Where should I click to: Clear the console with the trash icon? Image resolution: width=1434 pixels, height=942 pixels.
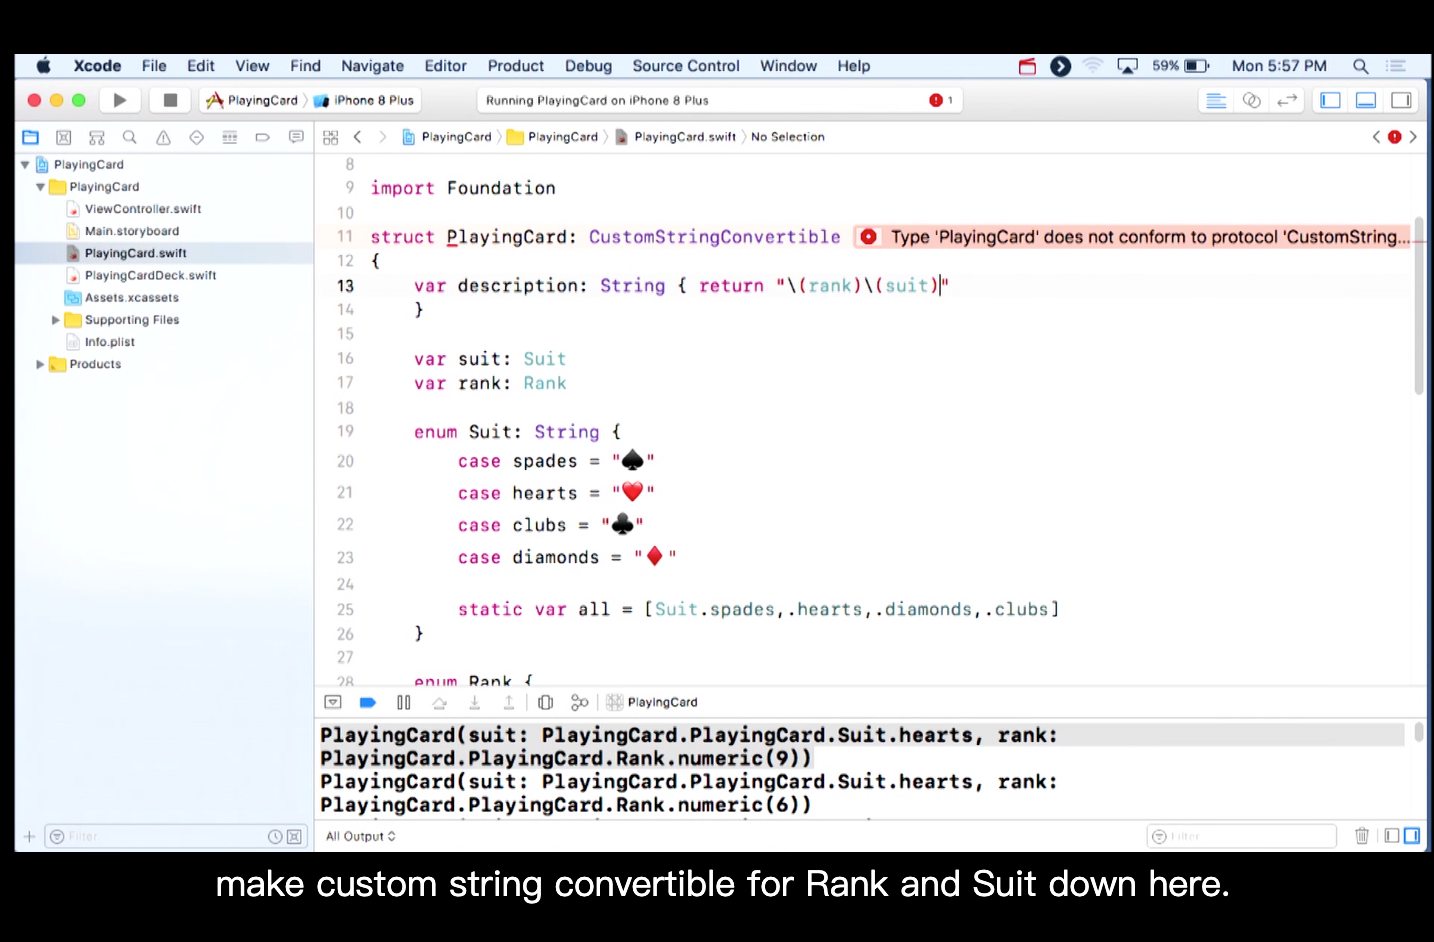(x=1361, y=836)
